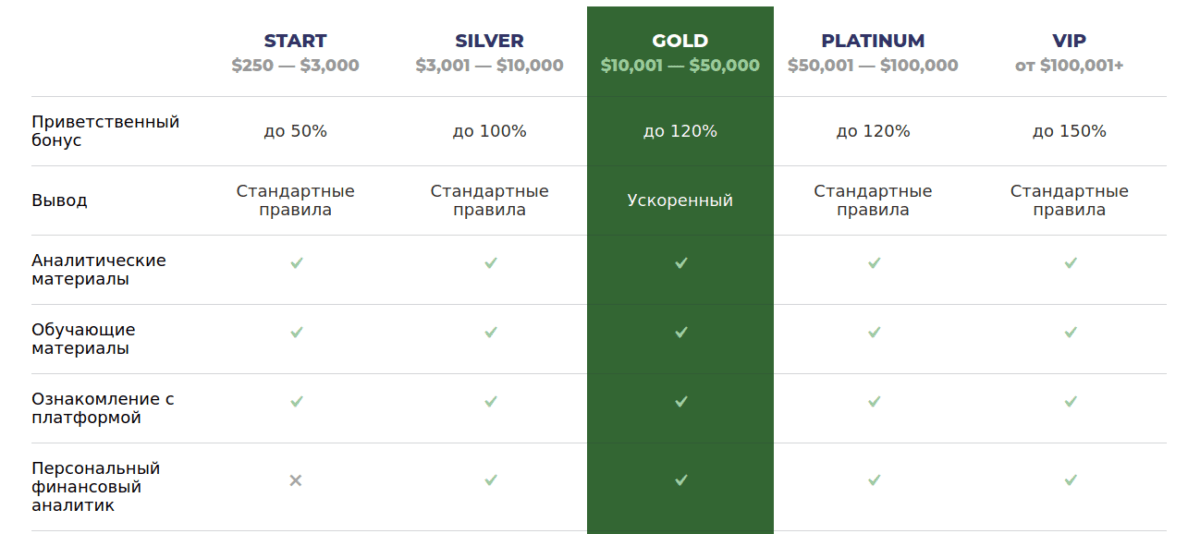Viewport: 1200px width, 534px height.
Task: Click the VIP checkmark for Персональный финансовый аналитик
Action: click(x=1070, y=481)
